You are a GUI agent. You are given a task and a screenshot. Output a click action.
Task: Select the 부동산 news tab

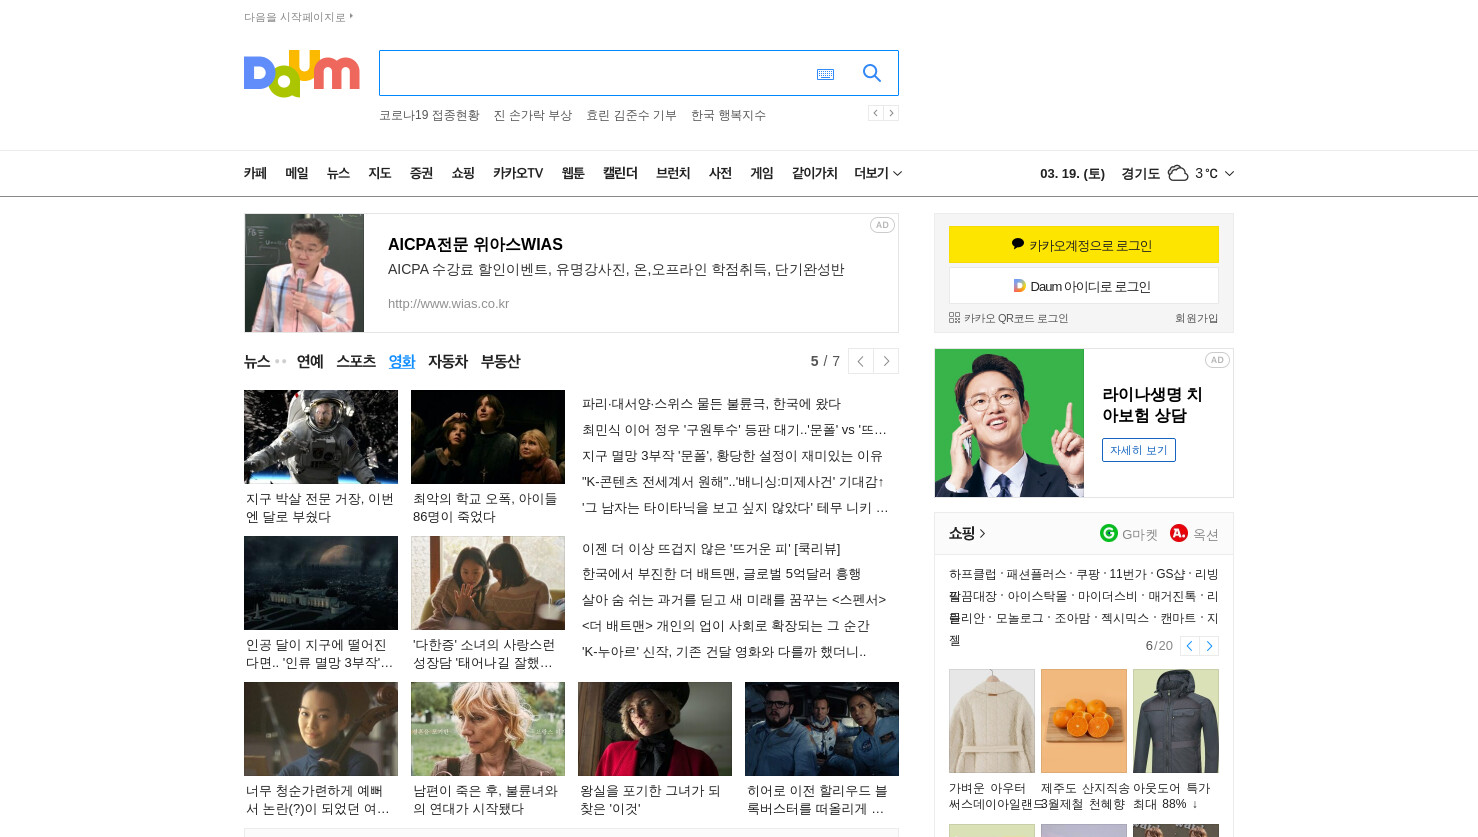(x=500, y=361)
